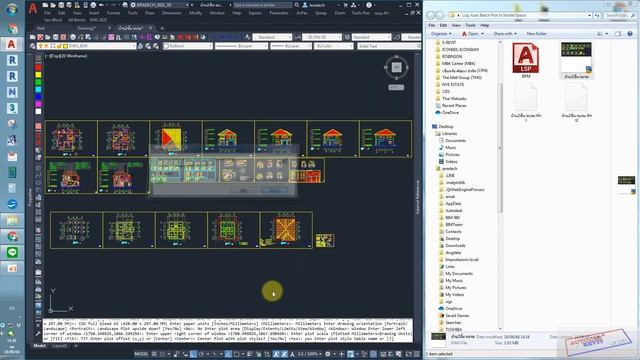Toggle the drawing Grid display in status bar
This screenshot has height=360, width=640.
[x=154, y=354]
